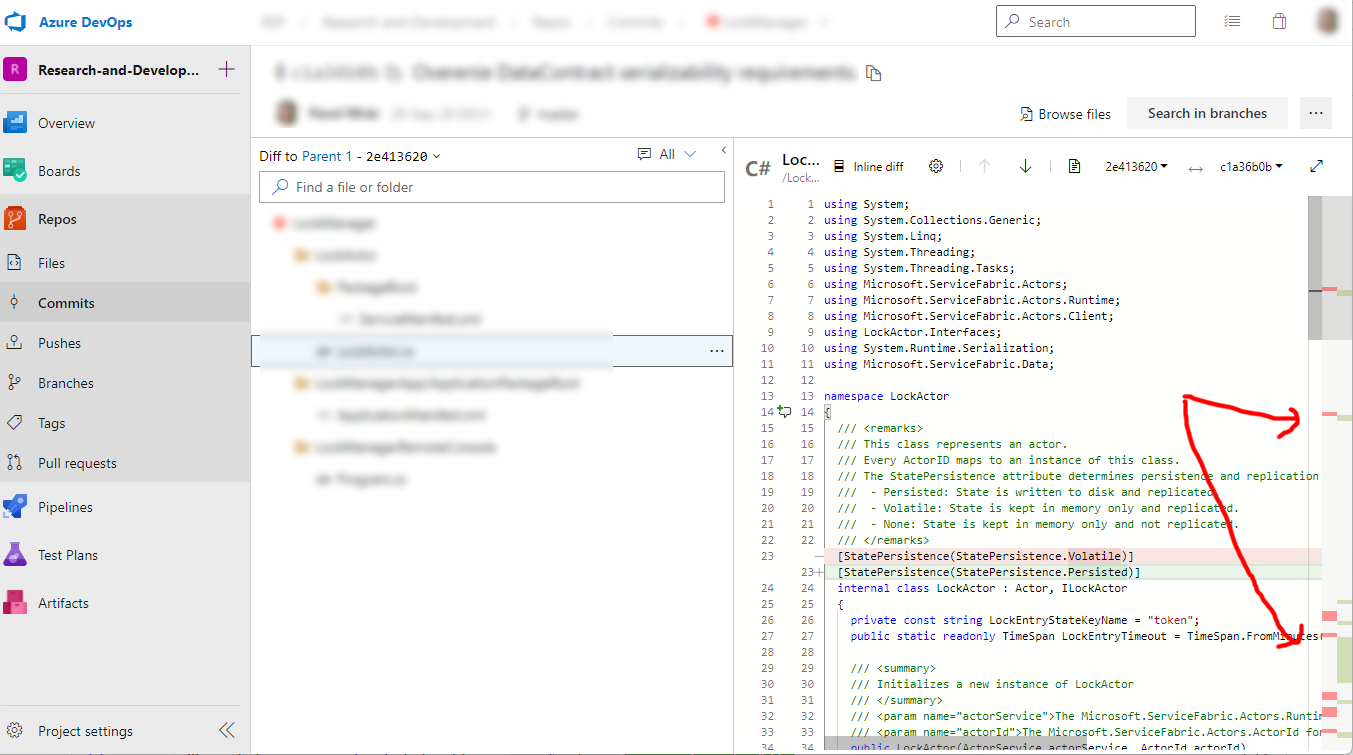
Task: Click in the Find a file or folder field
Action: click(x=492, y=186)
